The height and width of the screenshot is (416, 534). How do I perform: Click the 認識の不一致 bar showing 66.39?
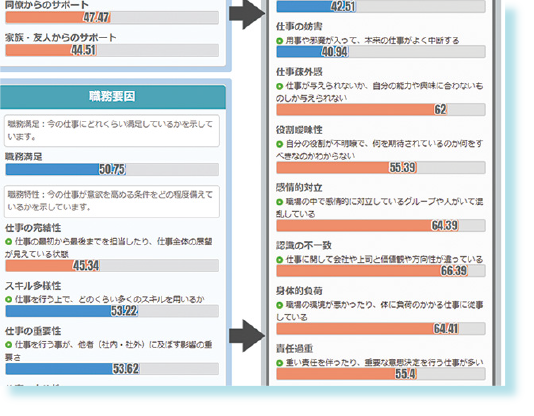pos(381,271)
